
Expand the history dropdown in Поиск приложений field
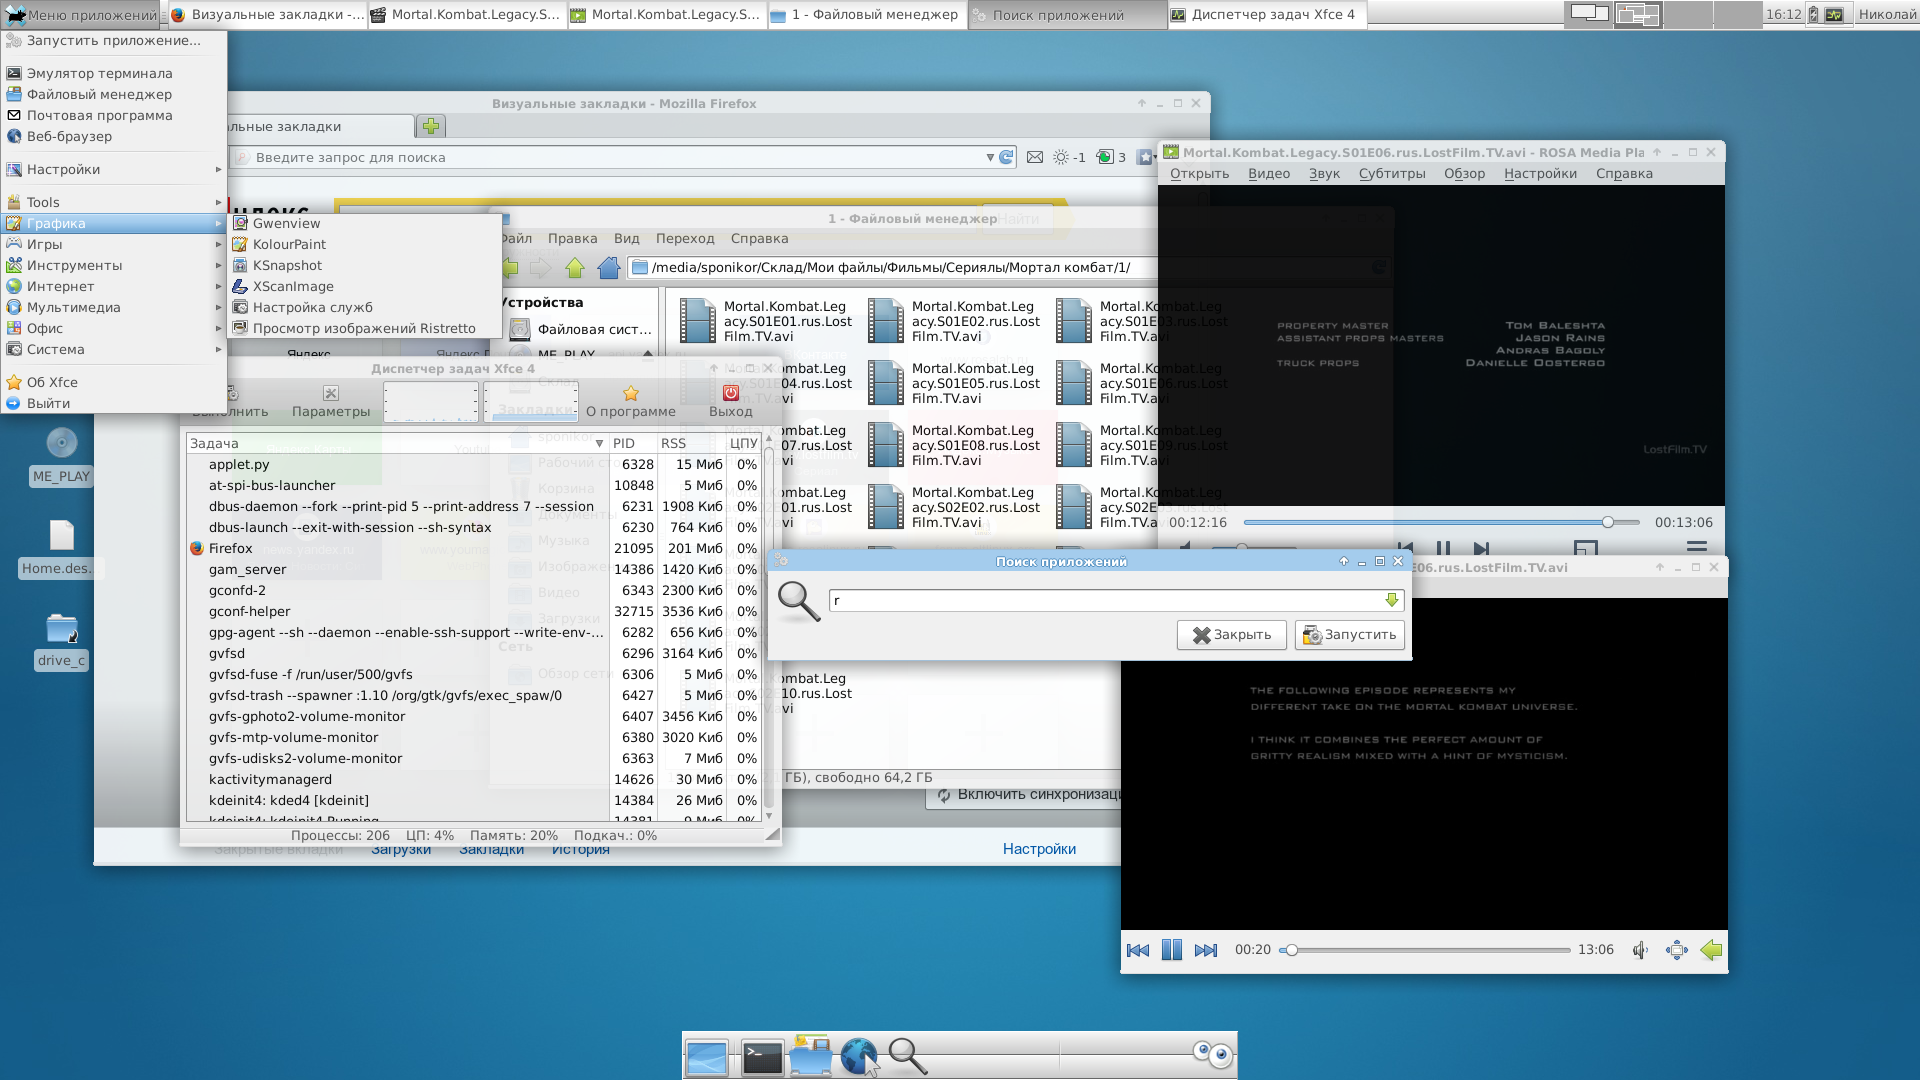coord(1391,600)
